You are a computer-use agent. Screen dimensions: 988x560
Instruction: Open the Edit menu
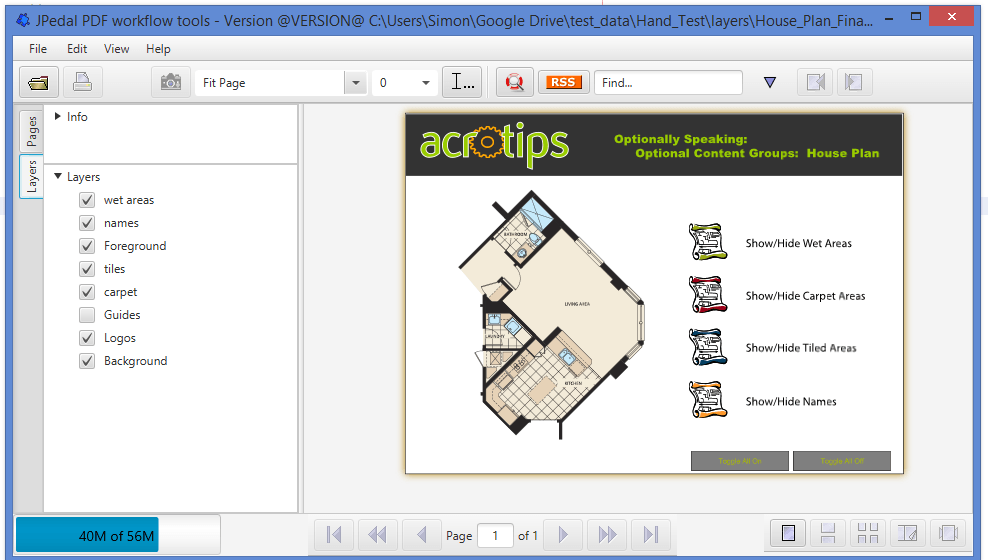click(x=77, y=49)
